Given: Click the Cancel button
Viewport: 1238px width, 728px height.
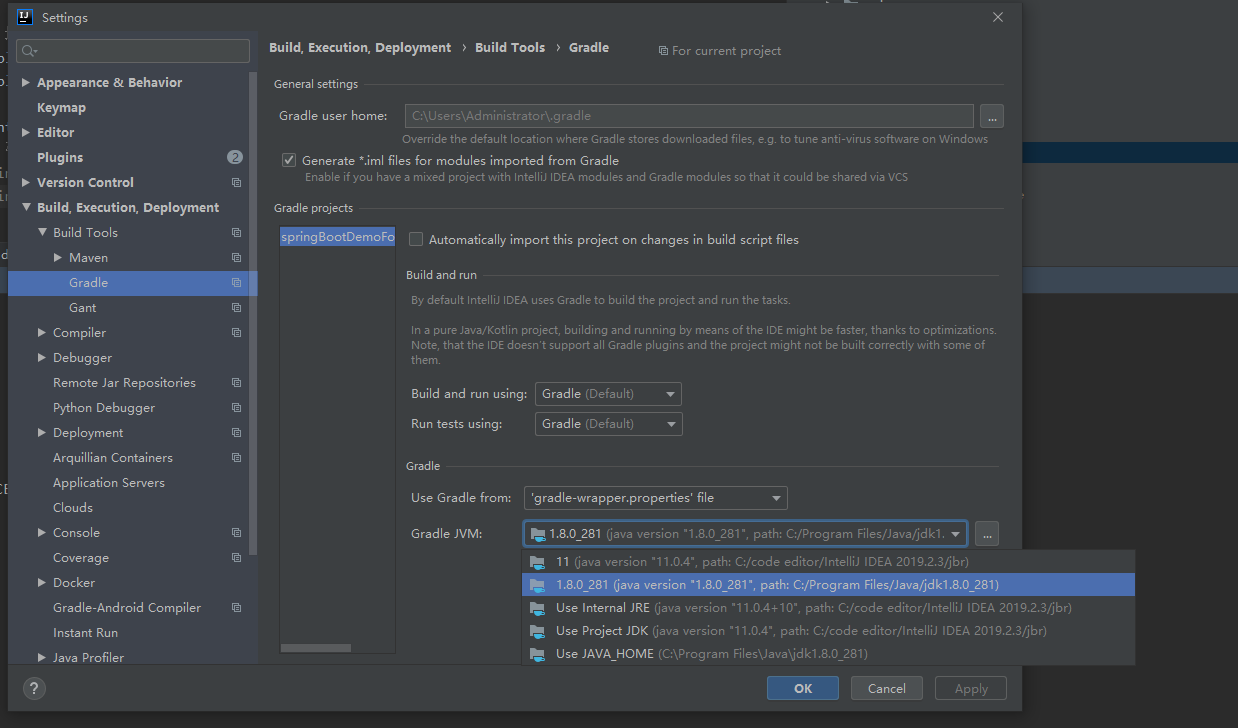Looking at the screenshot, I should (x=887, y=688).
